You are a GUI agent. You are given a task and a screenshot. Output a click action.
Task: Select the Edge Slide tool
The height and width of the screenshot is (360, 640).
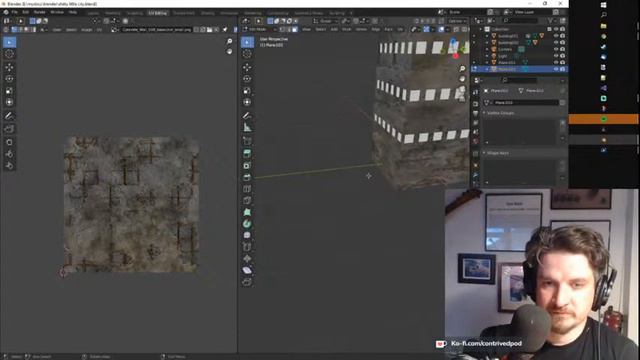(x=247, y=247)
